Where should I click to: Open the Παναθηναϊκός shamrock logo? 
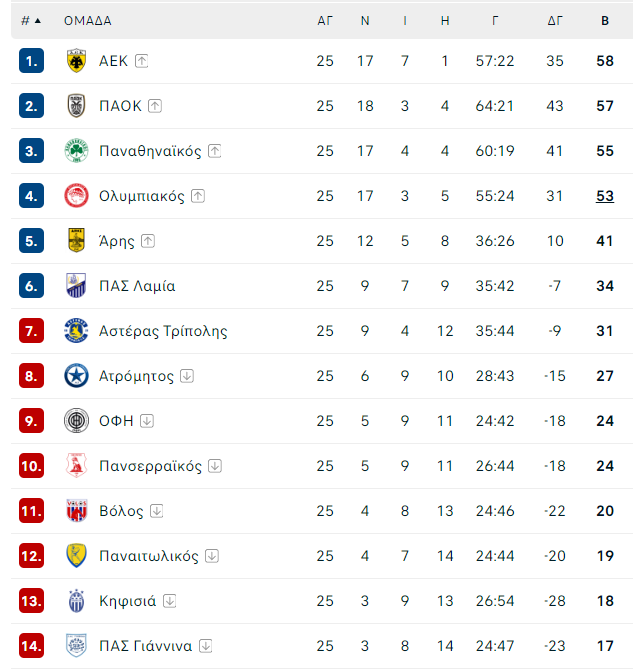point(77,150)
